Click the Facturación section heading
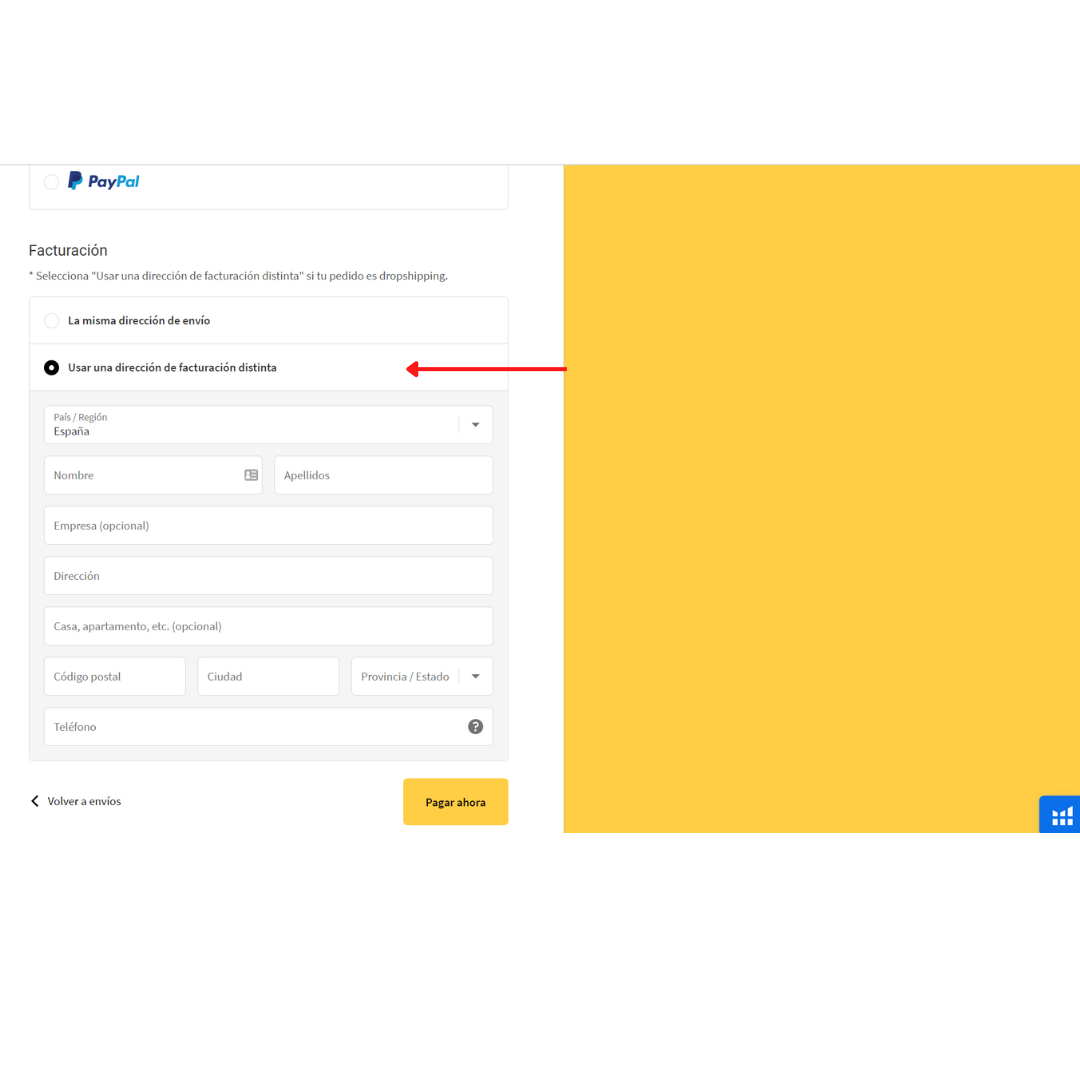 (x=68, y=251)
